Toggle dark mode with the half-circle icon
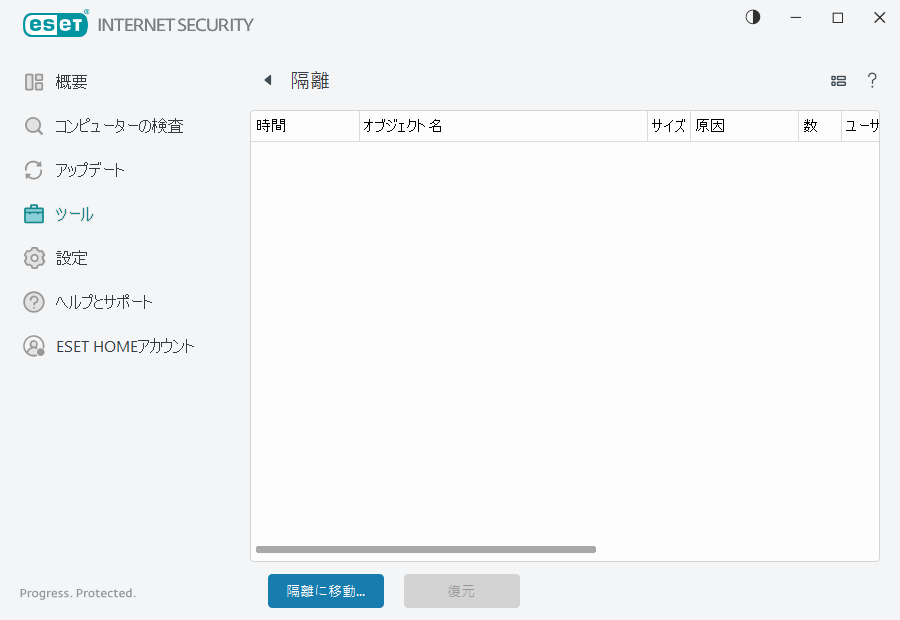The width and height of the screenshot is (900, 620). (752, 16)
